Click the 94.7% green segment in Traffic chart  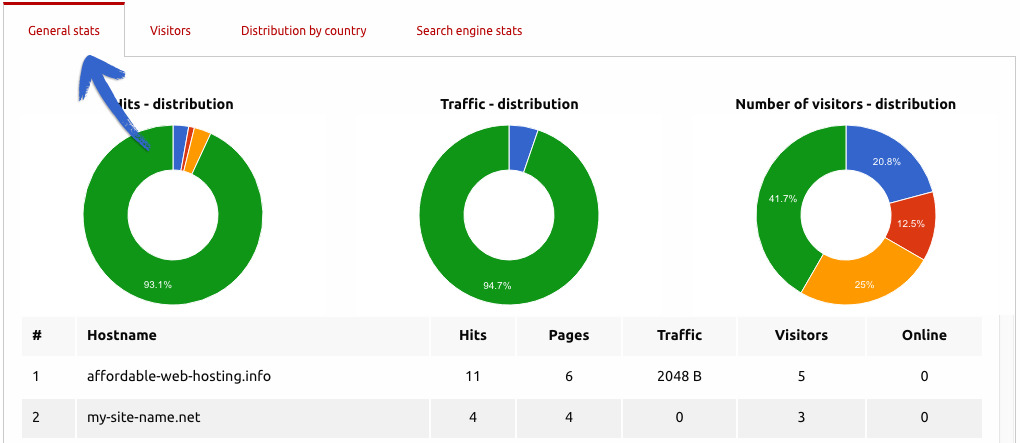click(x=497, y=285)
